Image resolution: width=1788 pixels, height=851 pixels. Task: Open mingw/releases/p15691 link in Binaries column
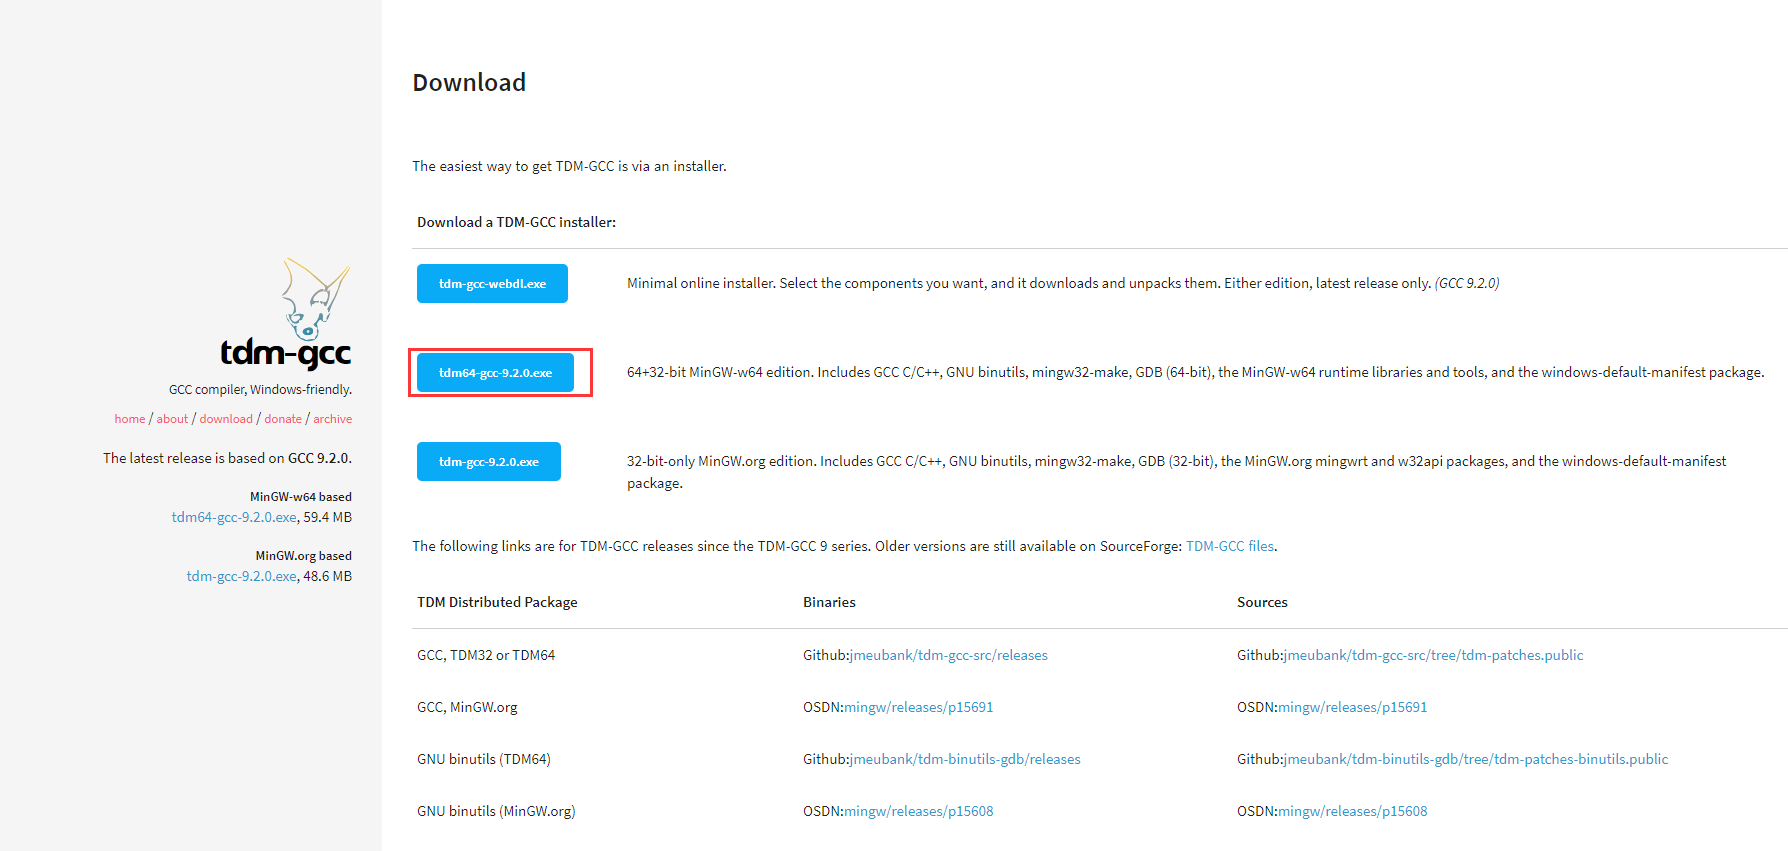pyautogui.click(x=919, y=707)
